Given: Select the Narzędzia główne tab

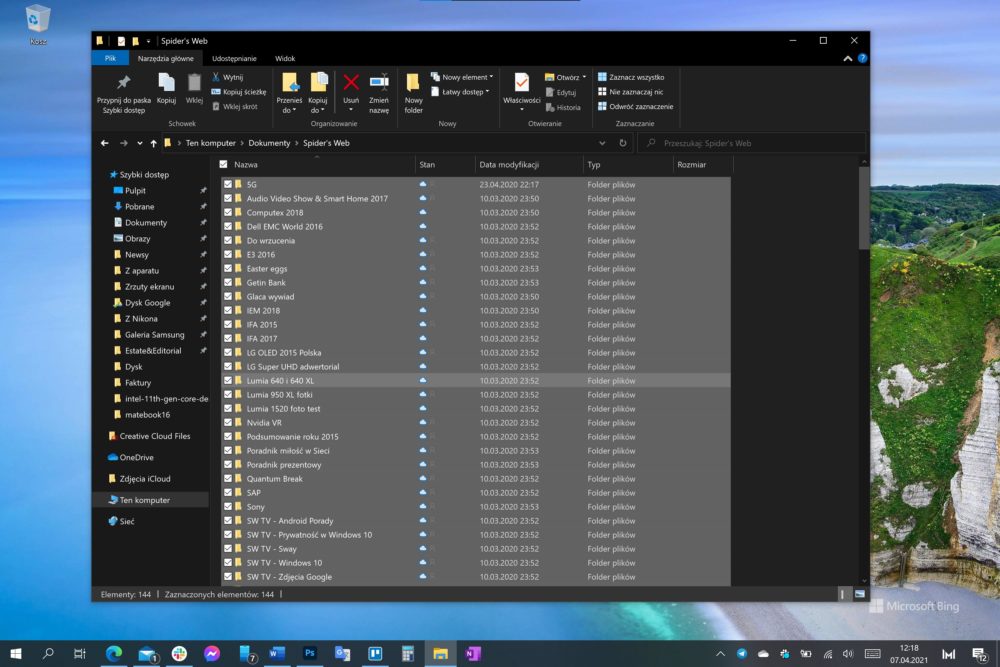Looking at the screenshot, I should point(166,58).
